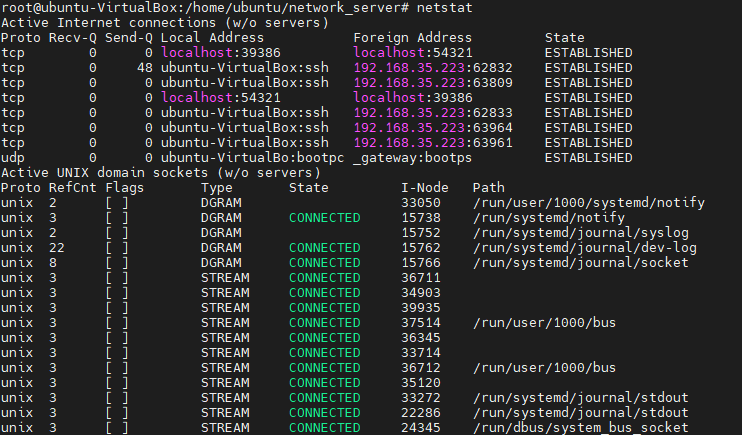Click foreign address 192.168.35.223:62833
Image resolution: width=742 pixels, height=435 pixels.
coord(433,113)
